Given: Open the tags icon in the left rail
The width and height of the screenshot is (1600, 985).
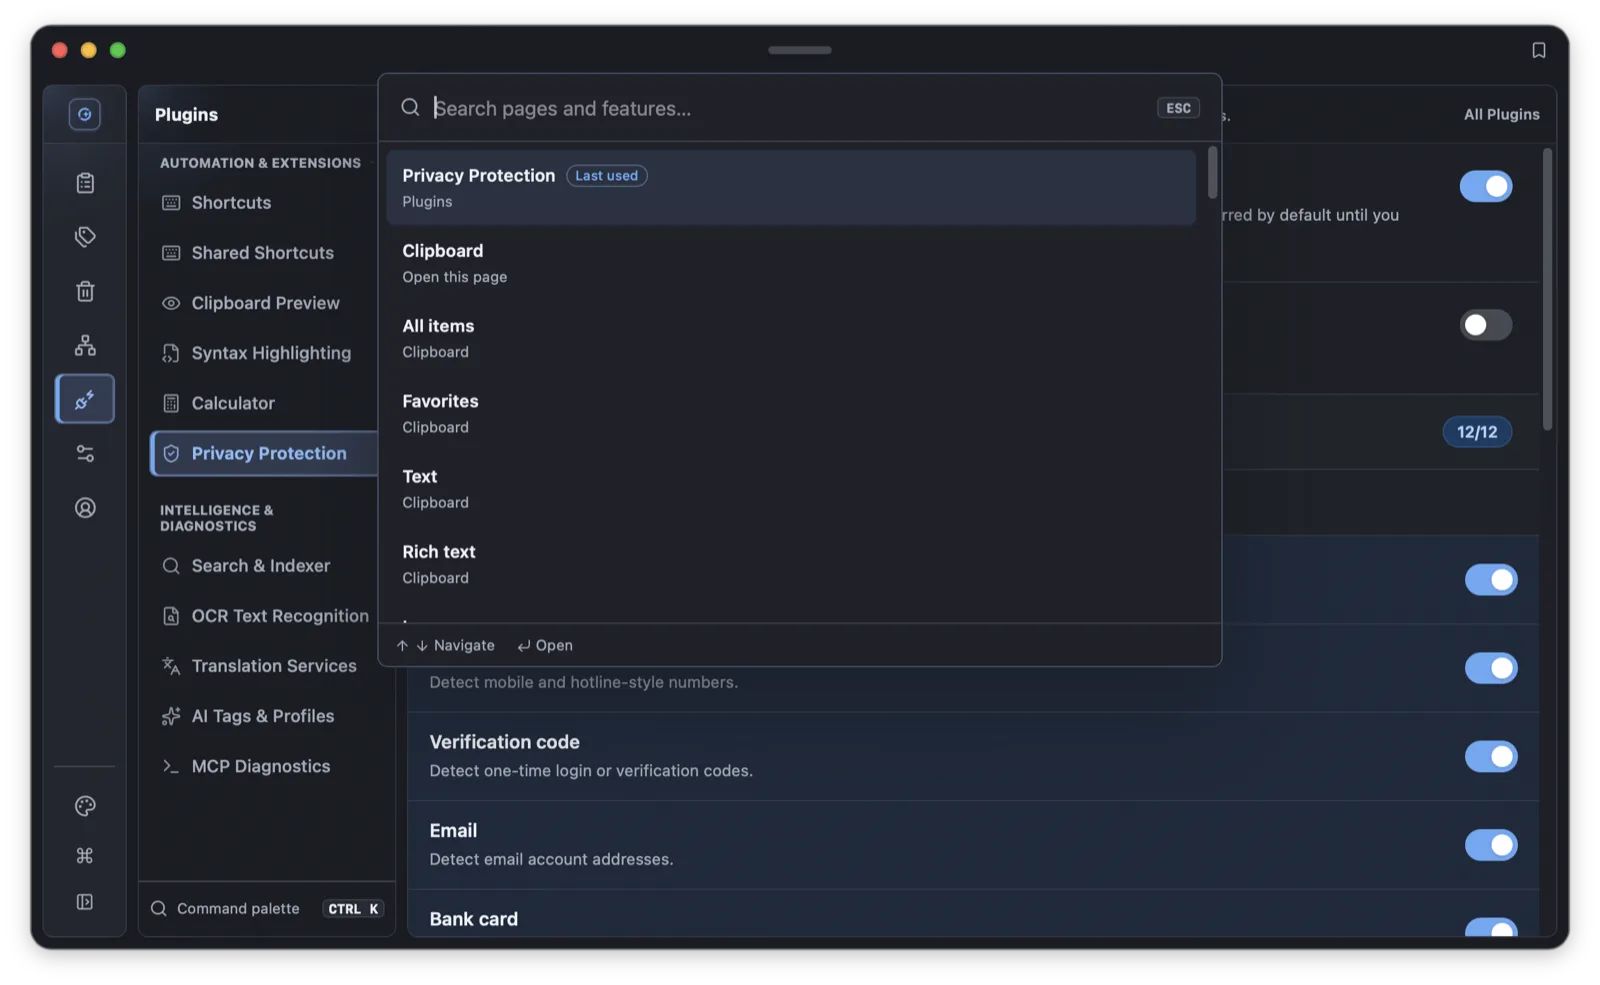Looking at the screenshot, I should click(85, 237).
